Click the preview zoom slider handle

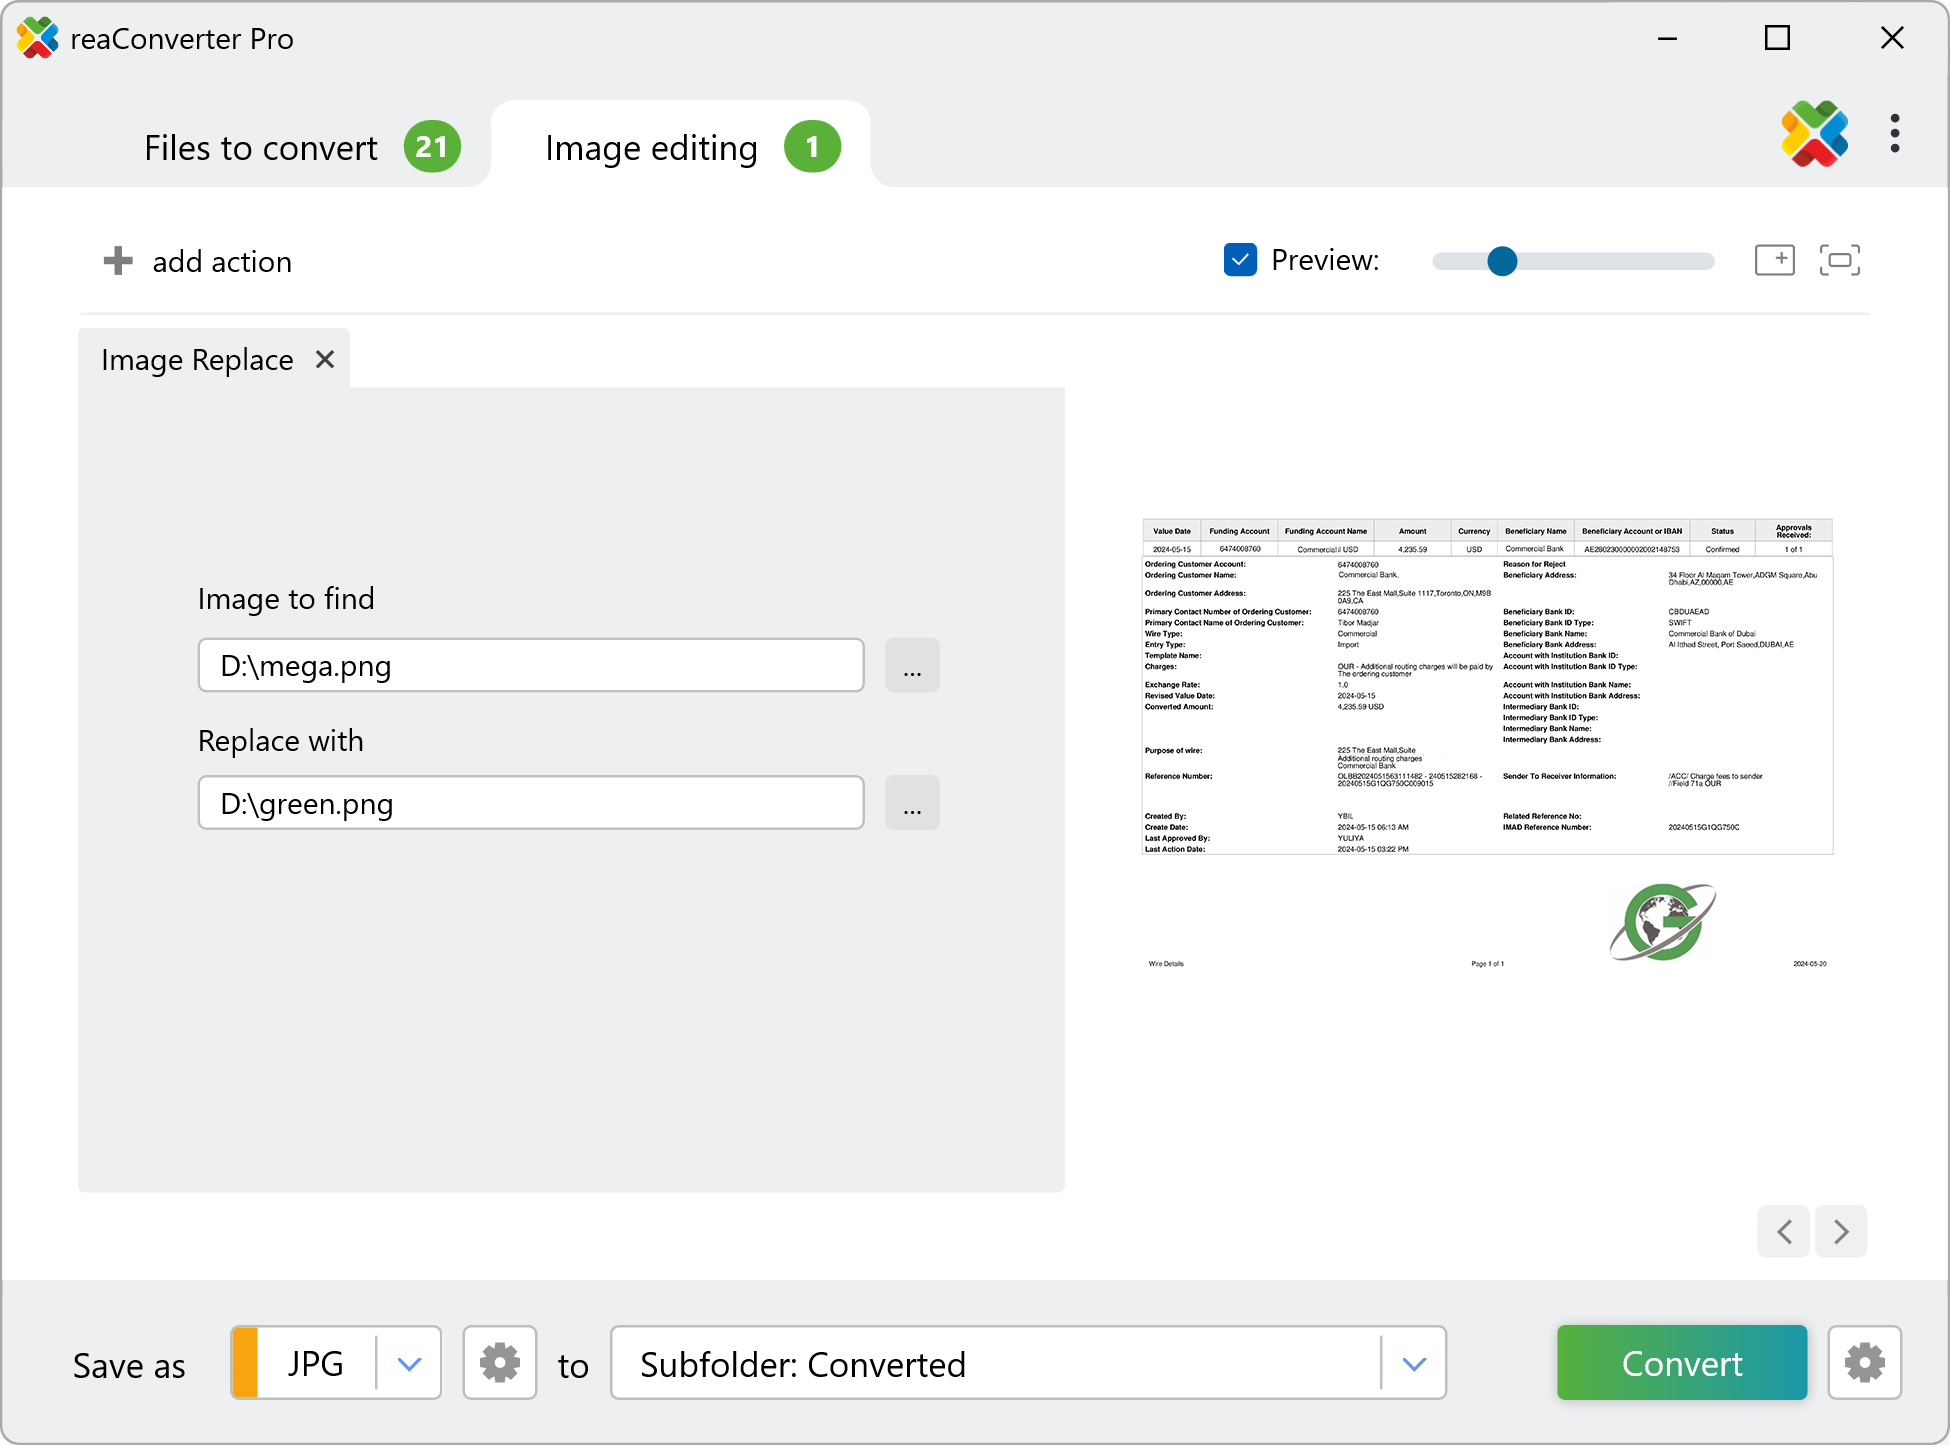pos(1501,261)
